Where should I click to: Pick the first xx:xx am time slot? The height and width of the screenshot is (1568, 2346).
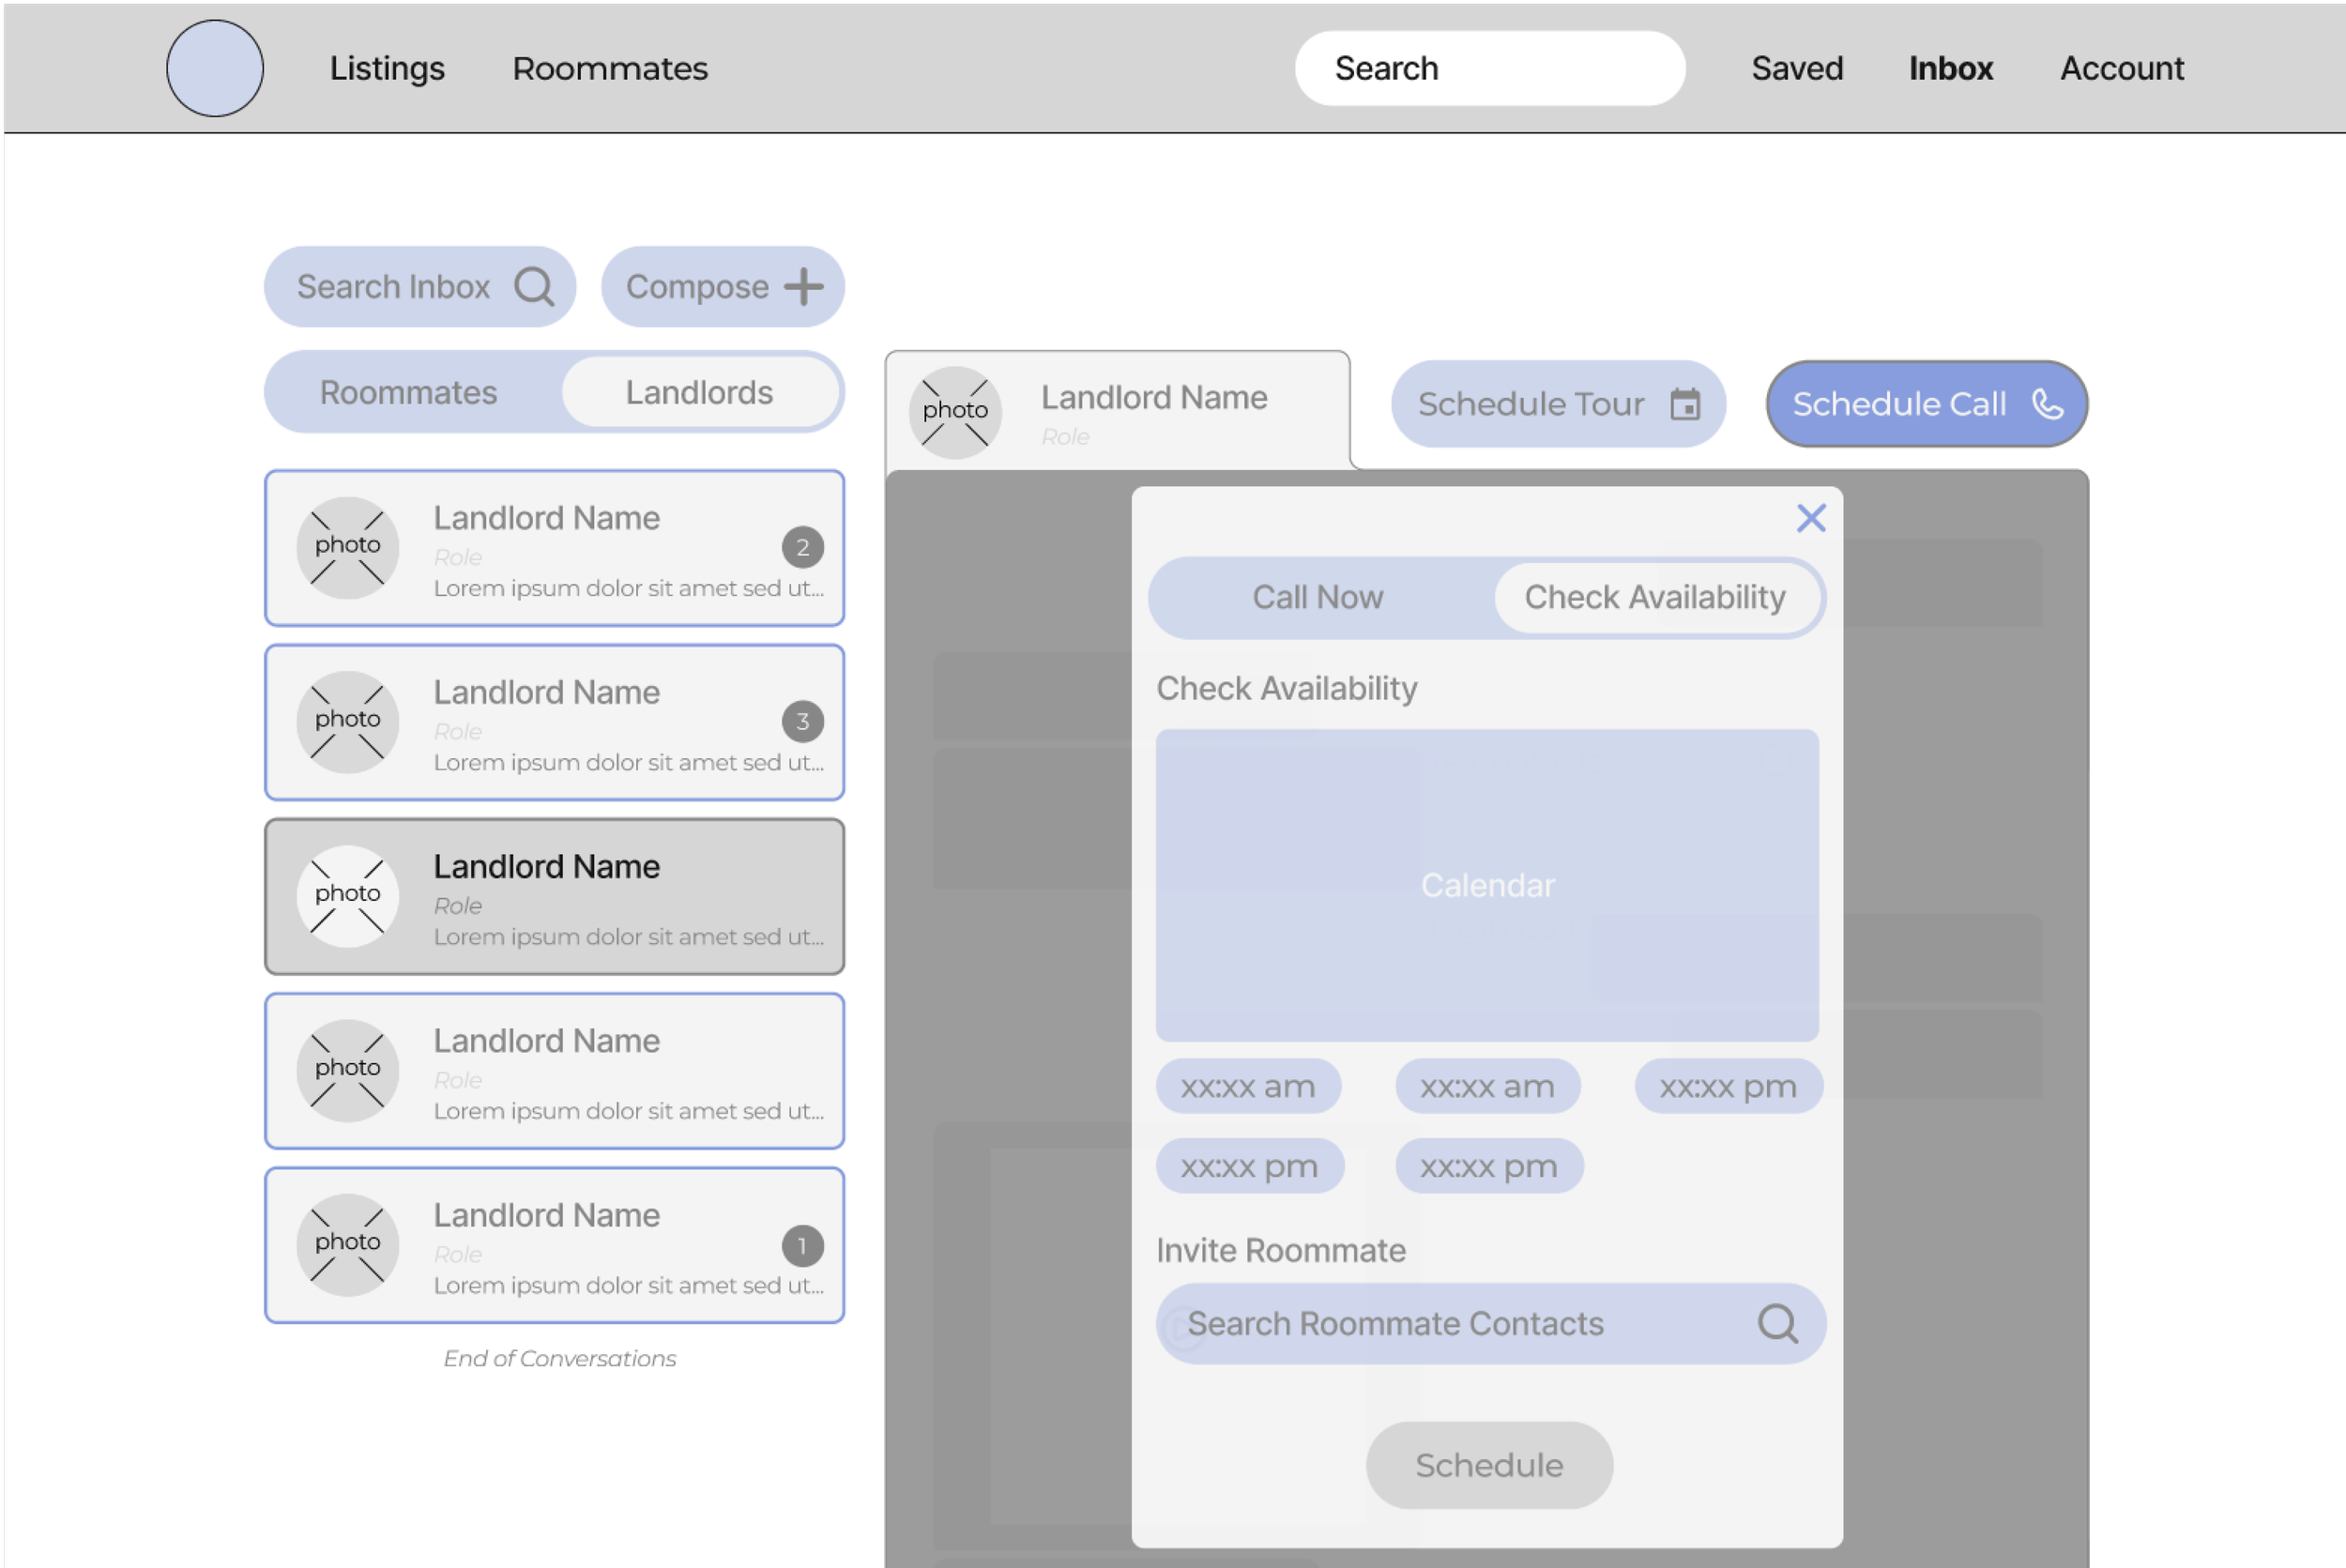[1247, 1086]
